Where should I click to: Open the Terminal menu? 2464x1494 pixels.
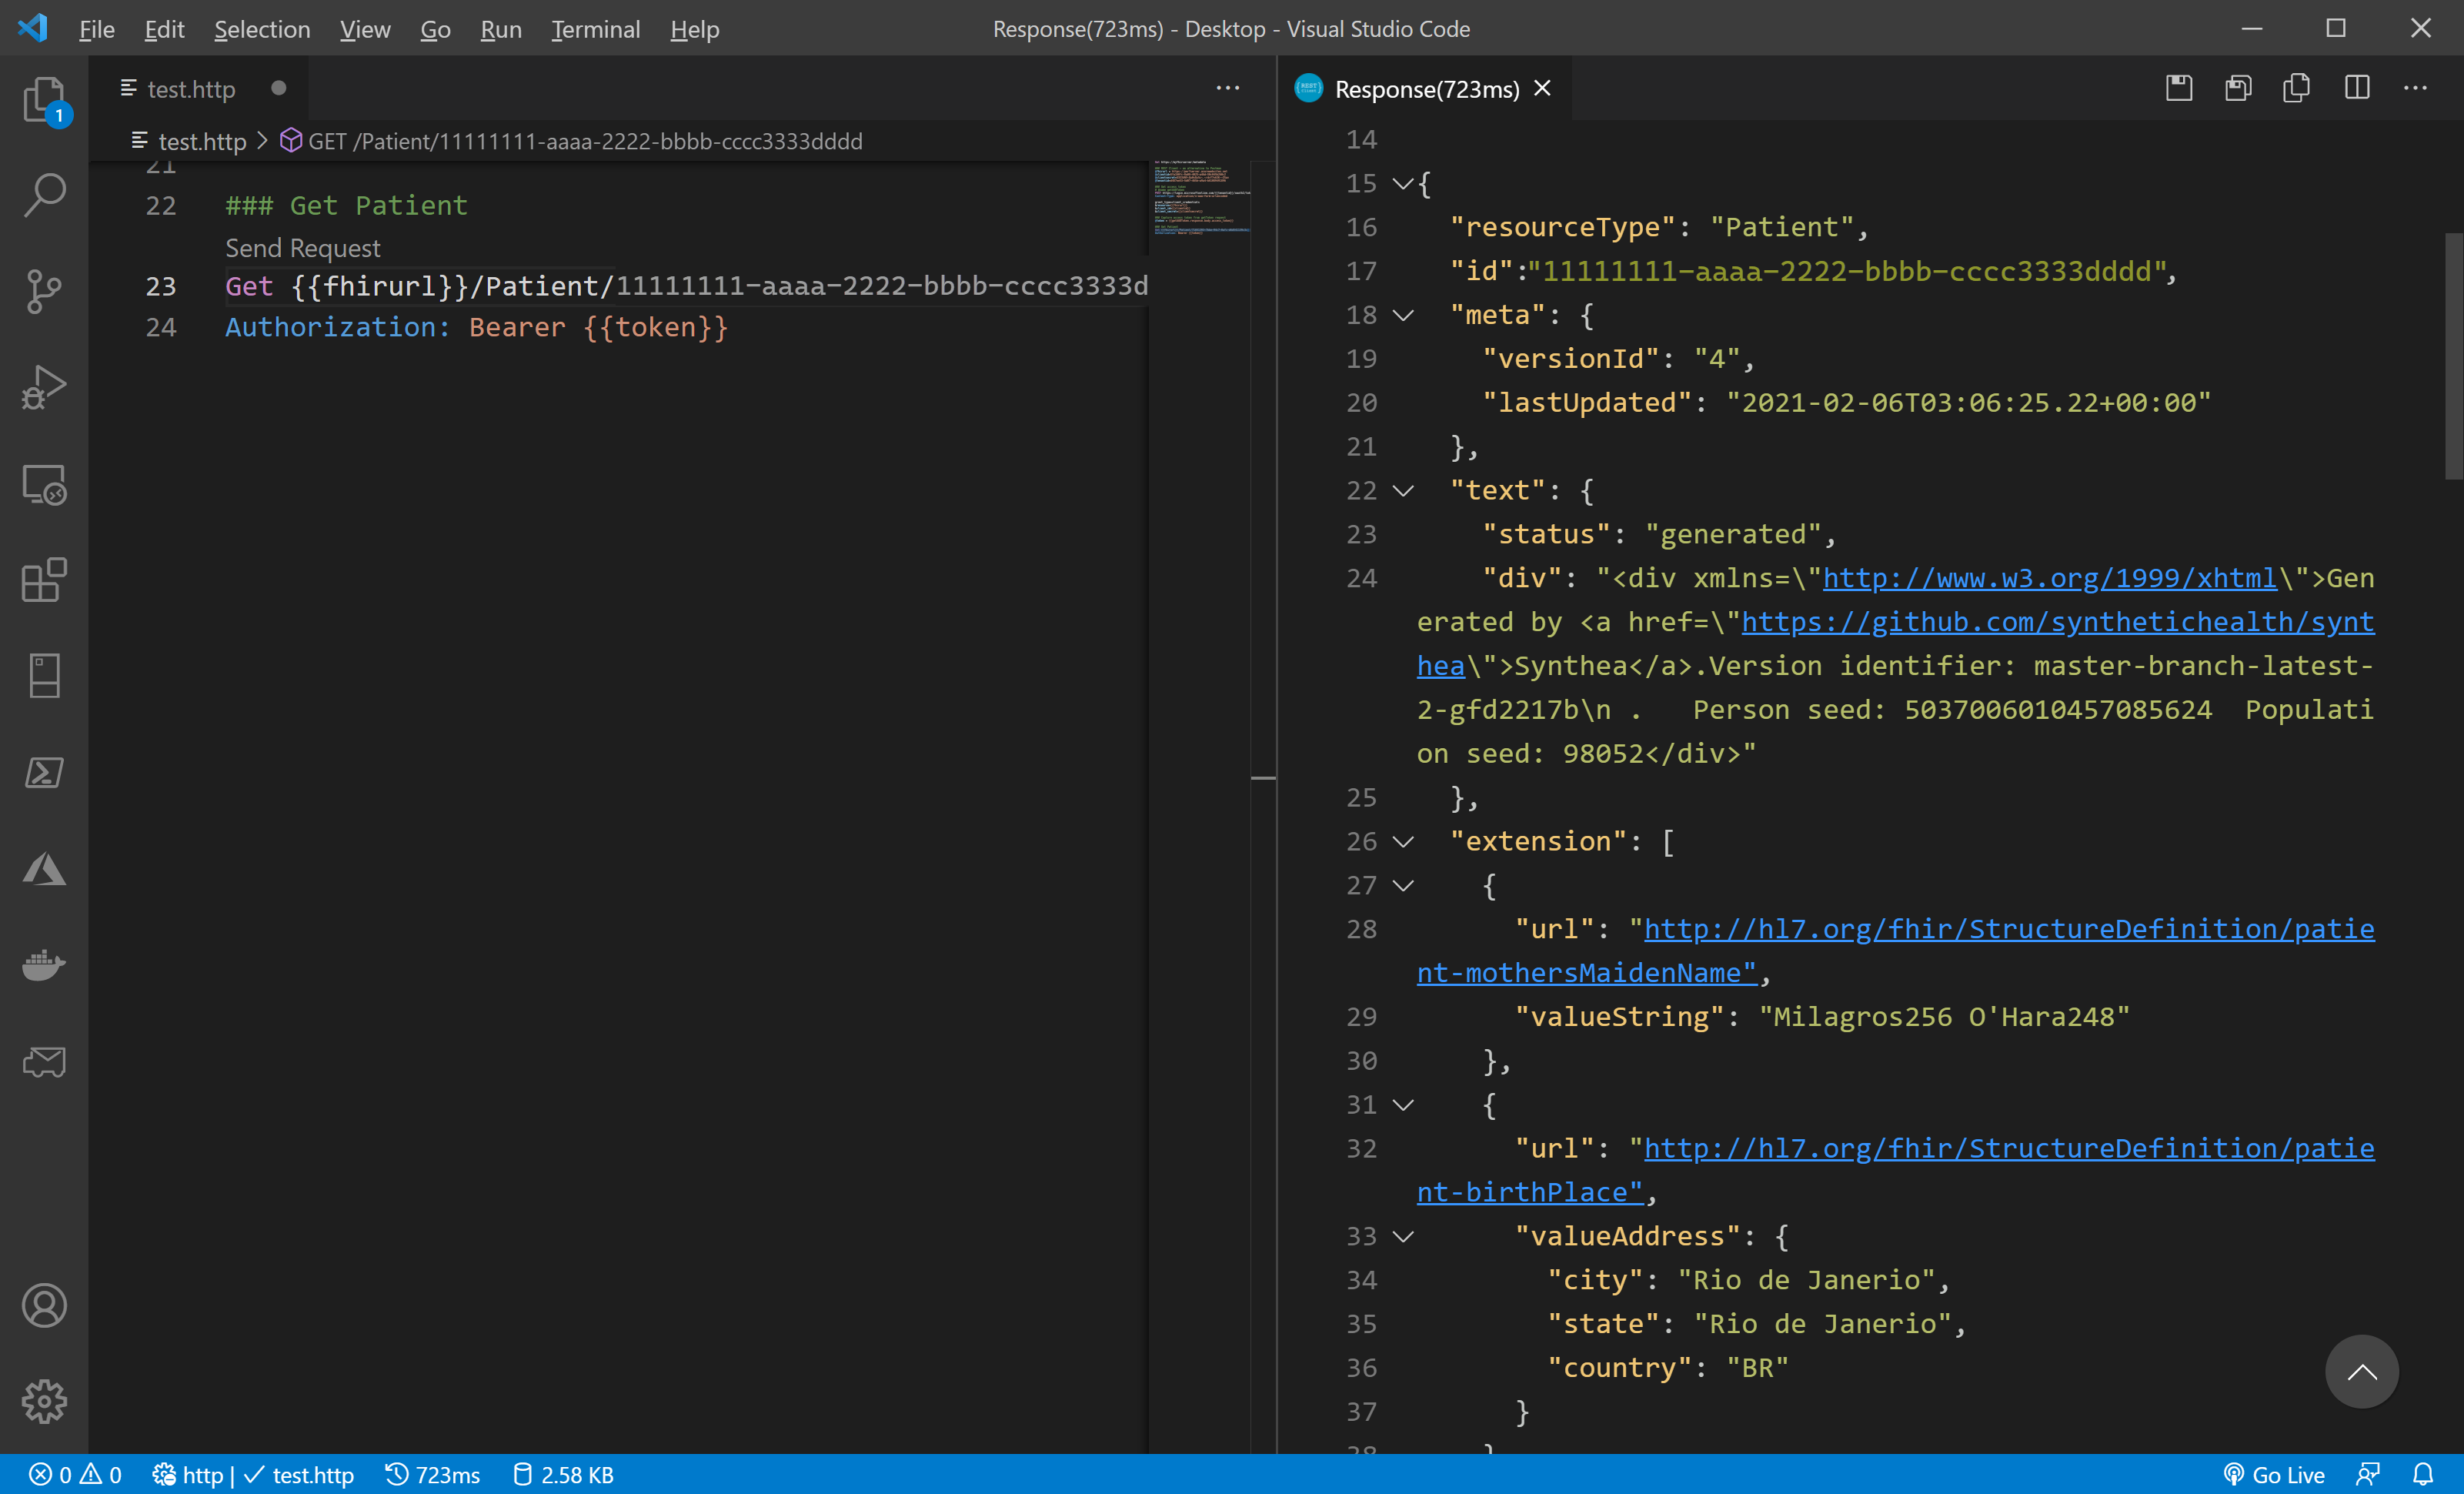(595, 29)
